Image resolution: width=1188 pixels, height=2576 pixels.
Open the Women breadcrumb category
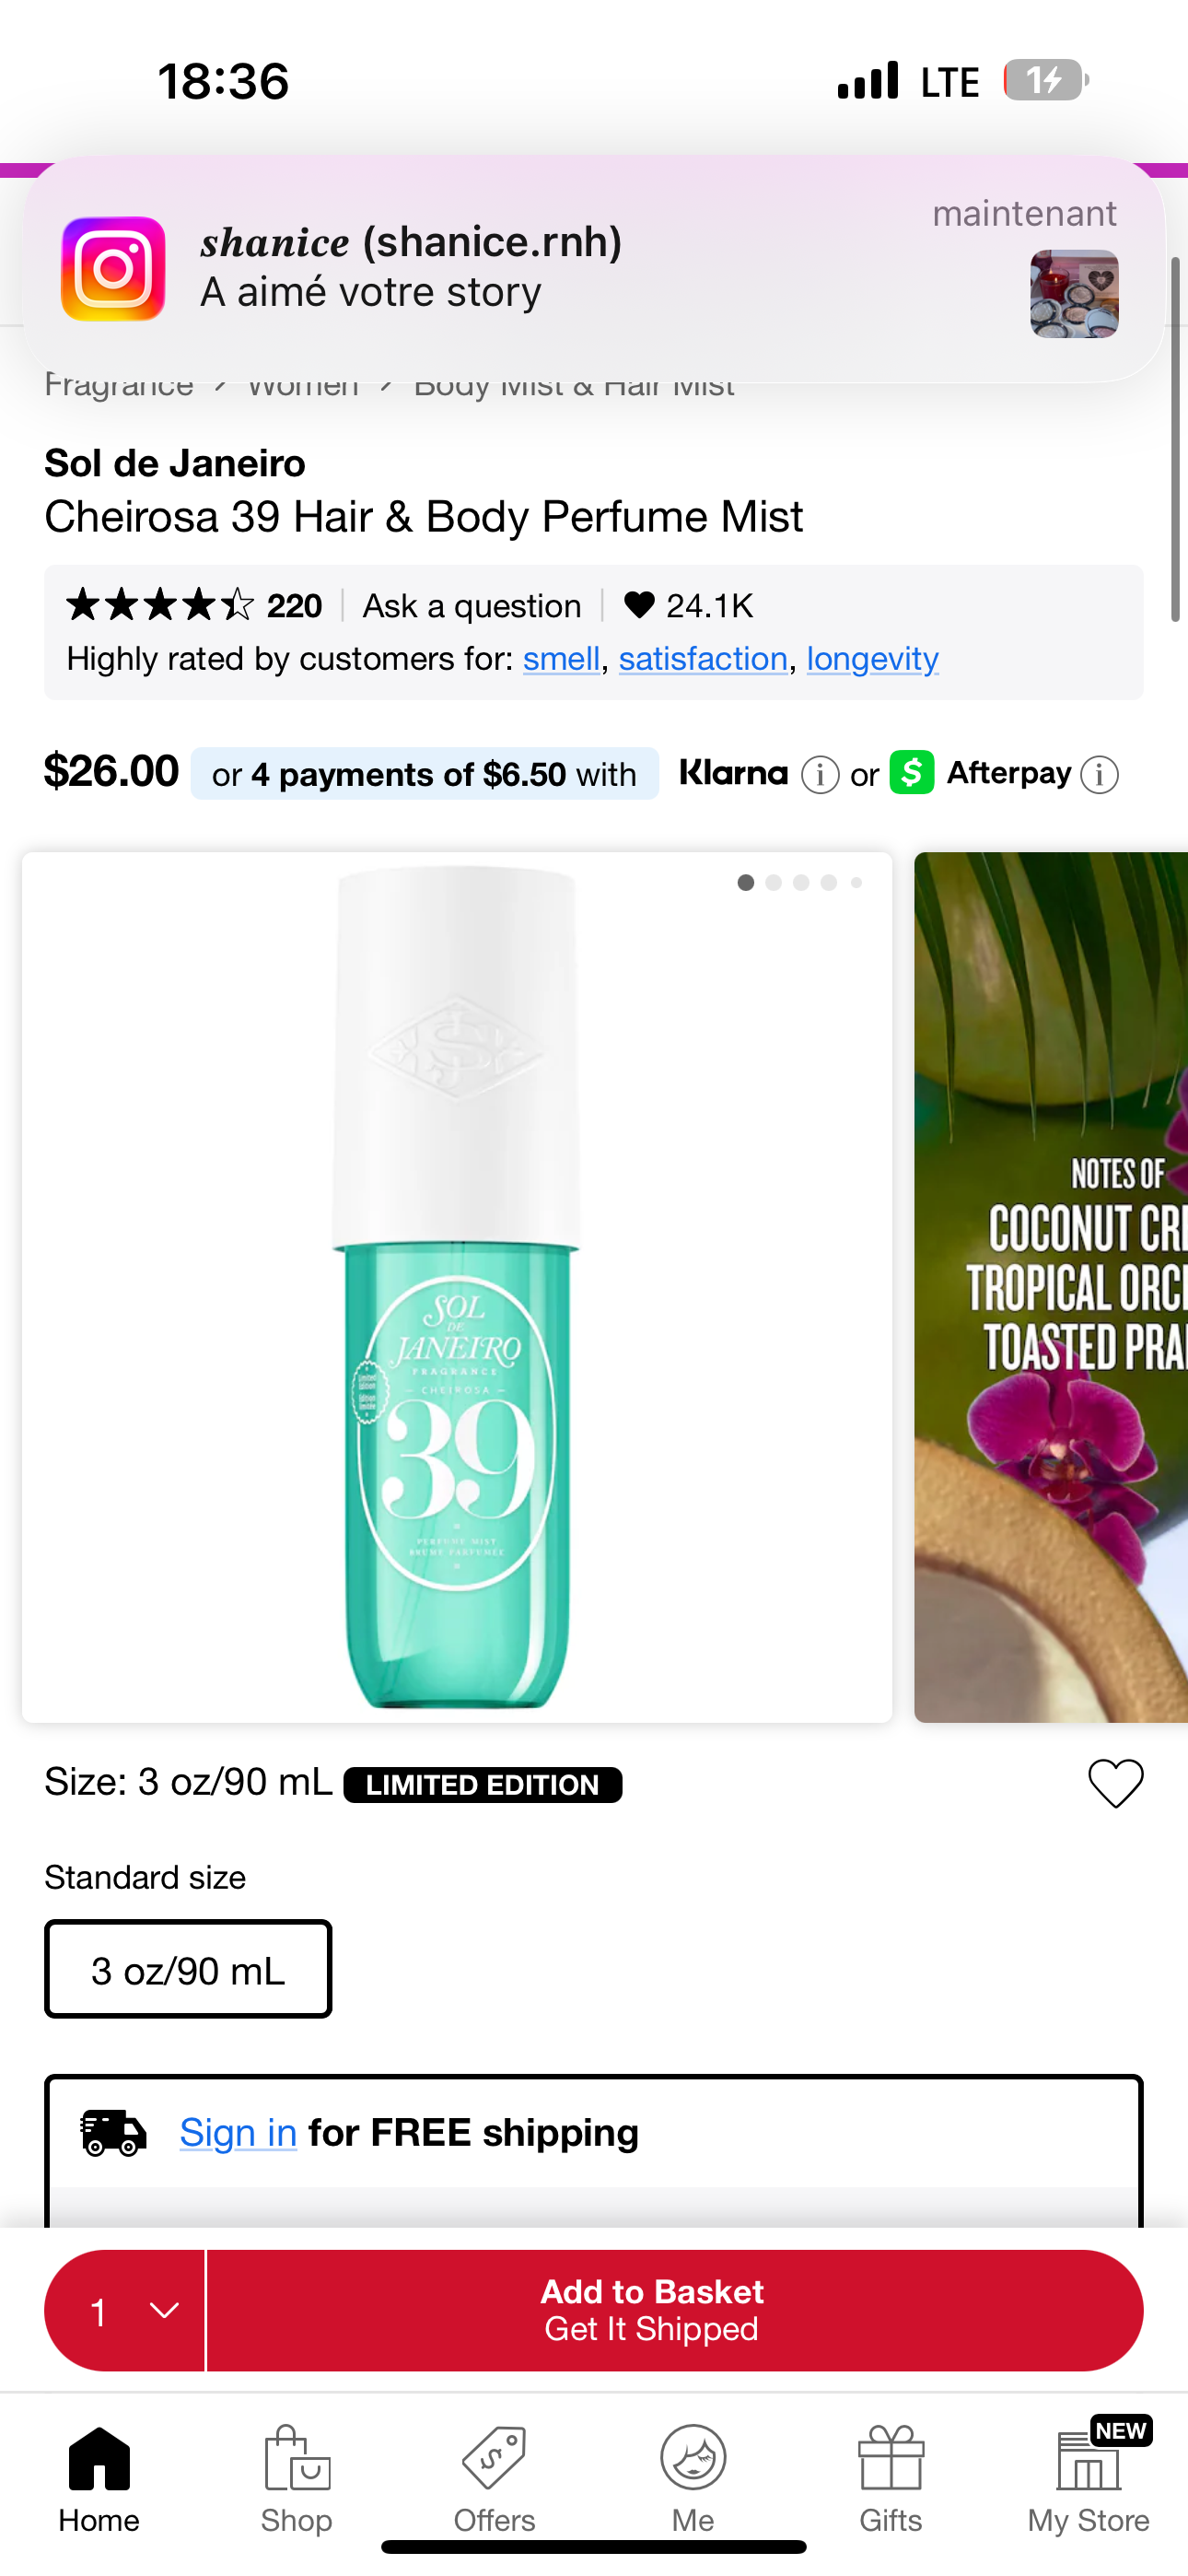302,385
